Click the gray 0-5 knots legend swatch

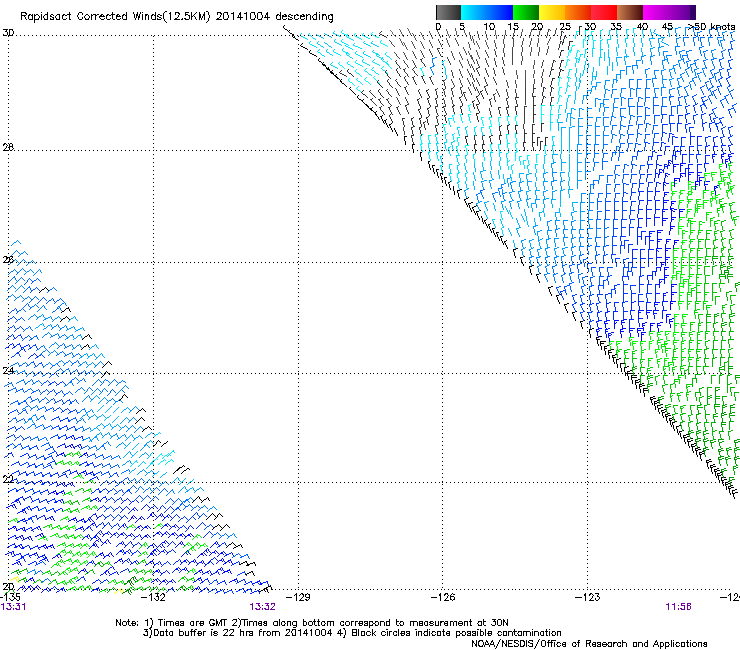[448, 12]
